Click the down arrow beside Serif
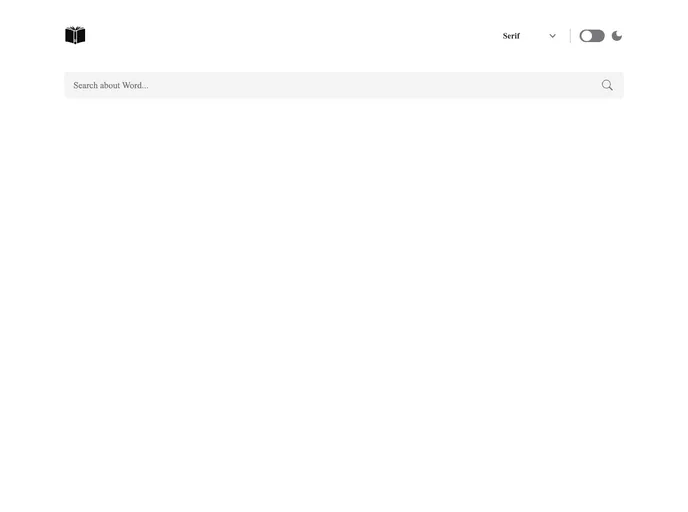688x512 pixels. click(552, 36)
